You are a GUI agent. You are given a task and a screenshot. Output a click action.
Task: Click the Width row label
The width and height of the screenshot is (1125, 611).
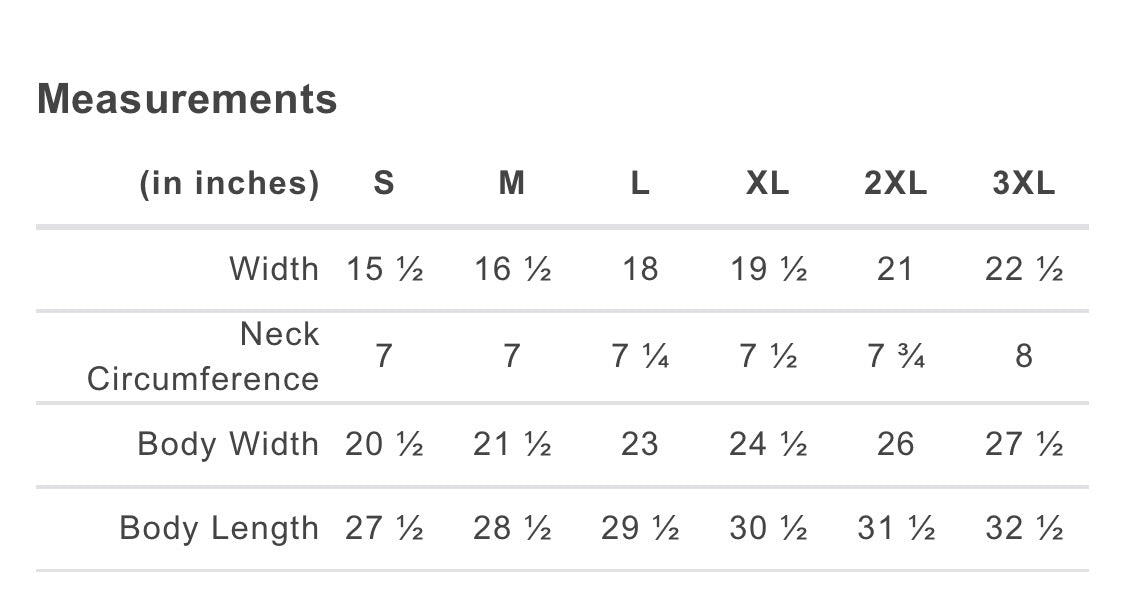[x=274, y=269]
